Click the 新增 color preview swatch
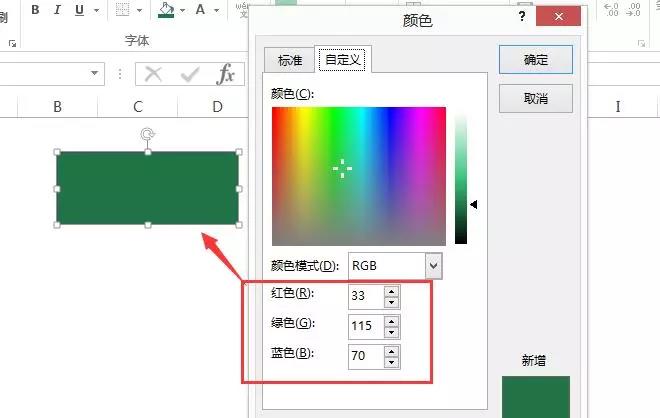This screenshot has width=660, height=418. pos(536,397)
